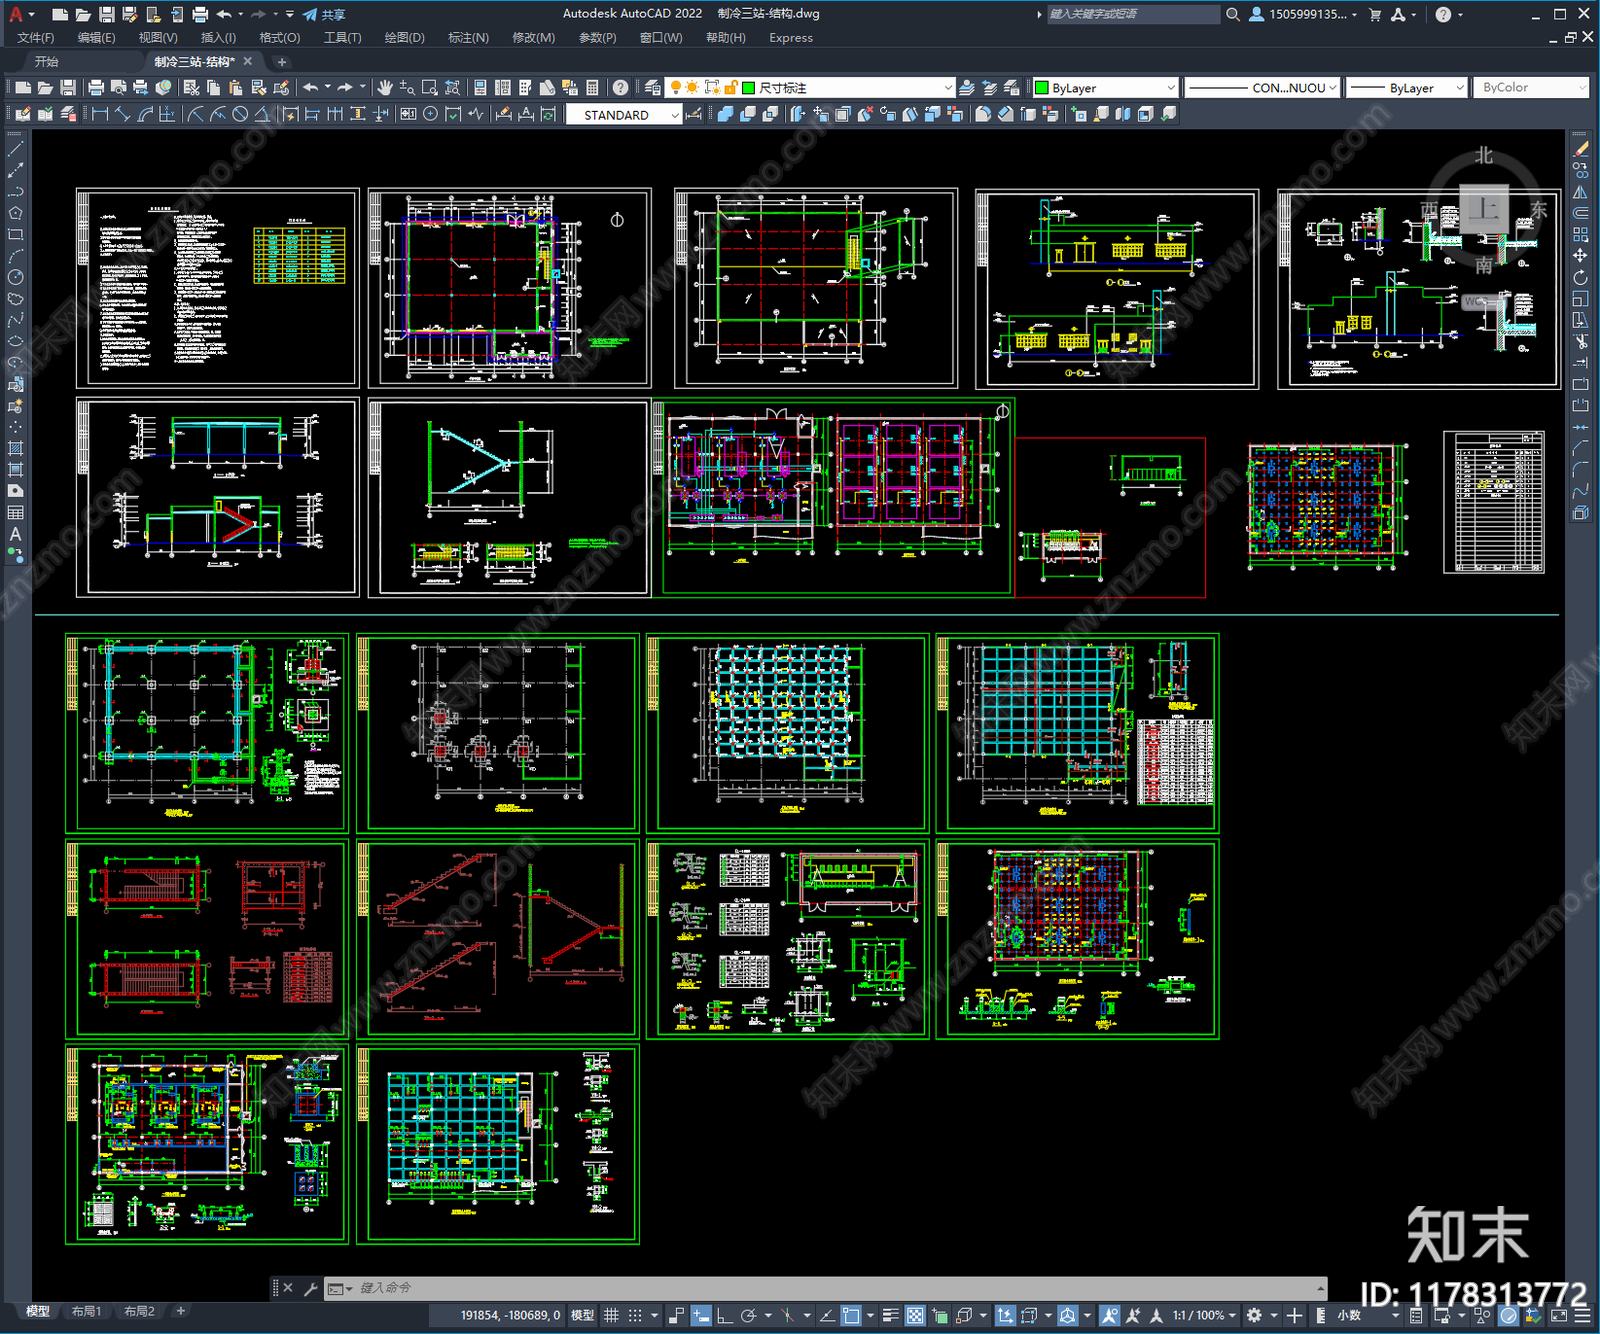Toggle transparency display in status bar
Screen dimensions: 1600x1334
coord(915,1315)
